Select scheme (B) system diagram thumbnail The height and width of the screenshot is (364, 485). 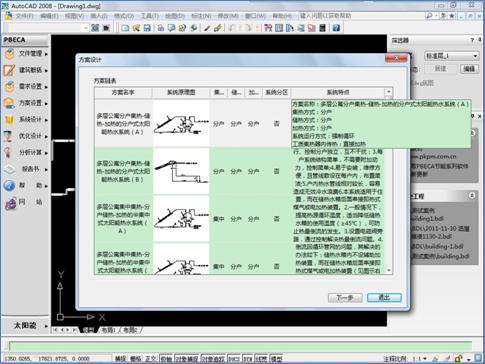181,171
